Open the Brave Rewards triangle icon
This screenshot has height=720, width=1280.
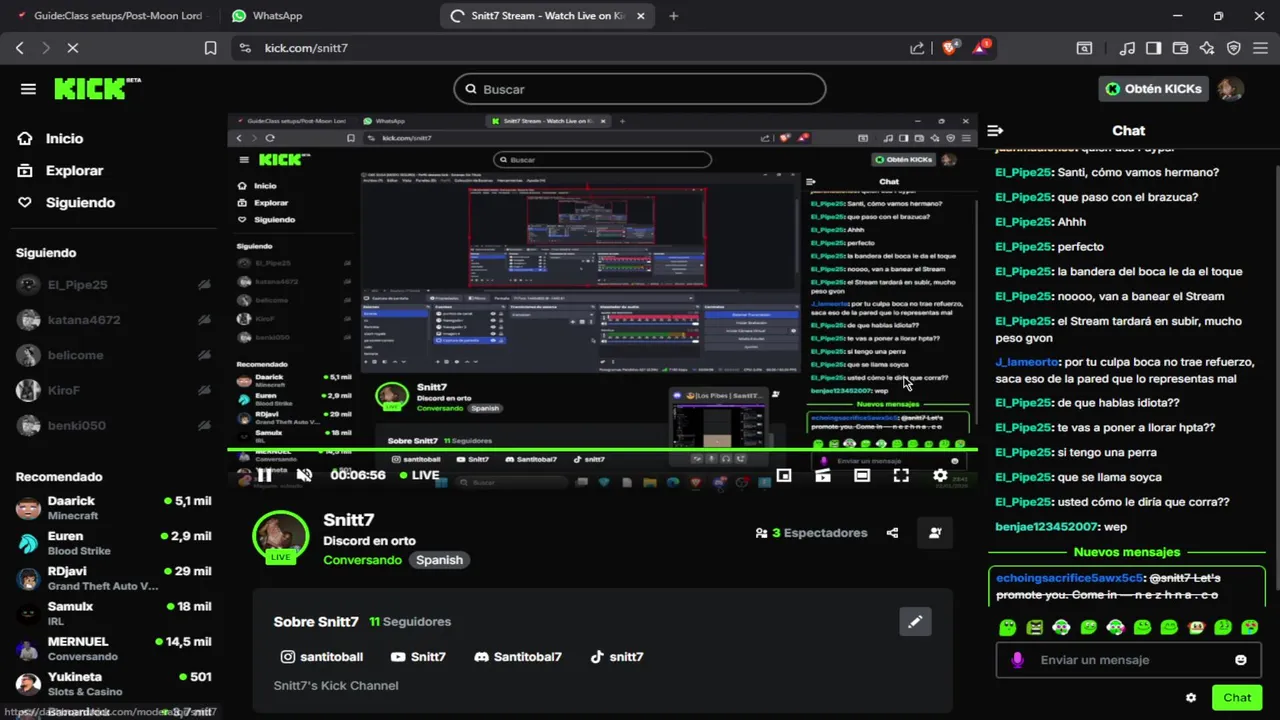click(x=981, y=47)
